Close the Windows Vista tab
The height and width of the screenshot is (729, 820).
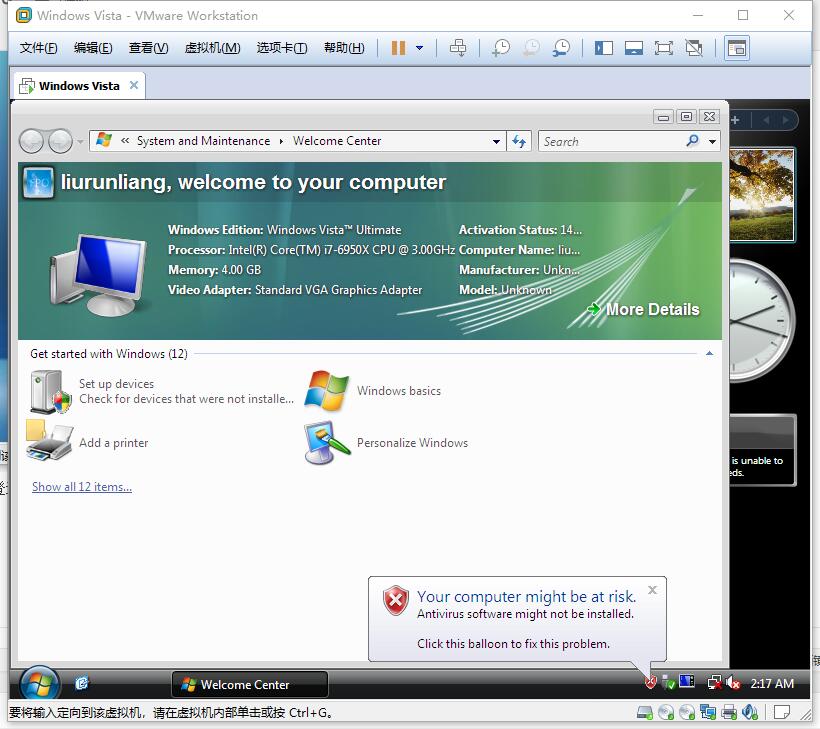coord(134,85)
